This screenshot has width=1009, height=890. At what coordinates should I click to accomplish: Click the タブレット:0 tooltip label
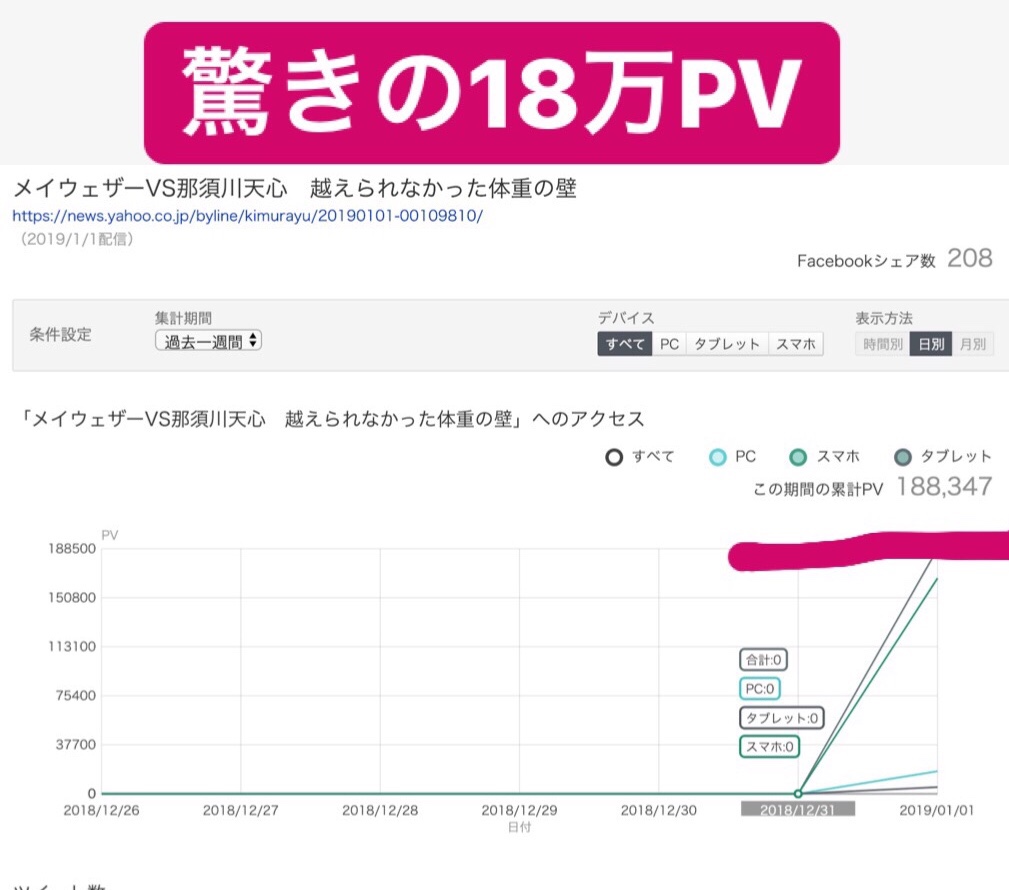tap(782, 718)
